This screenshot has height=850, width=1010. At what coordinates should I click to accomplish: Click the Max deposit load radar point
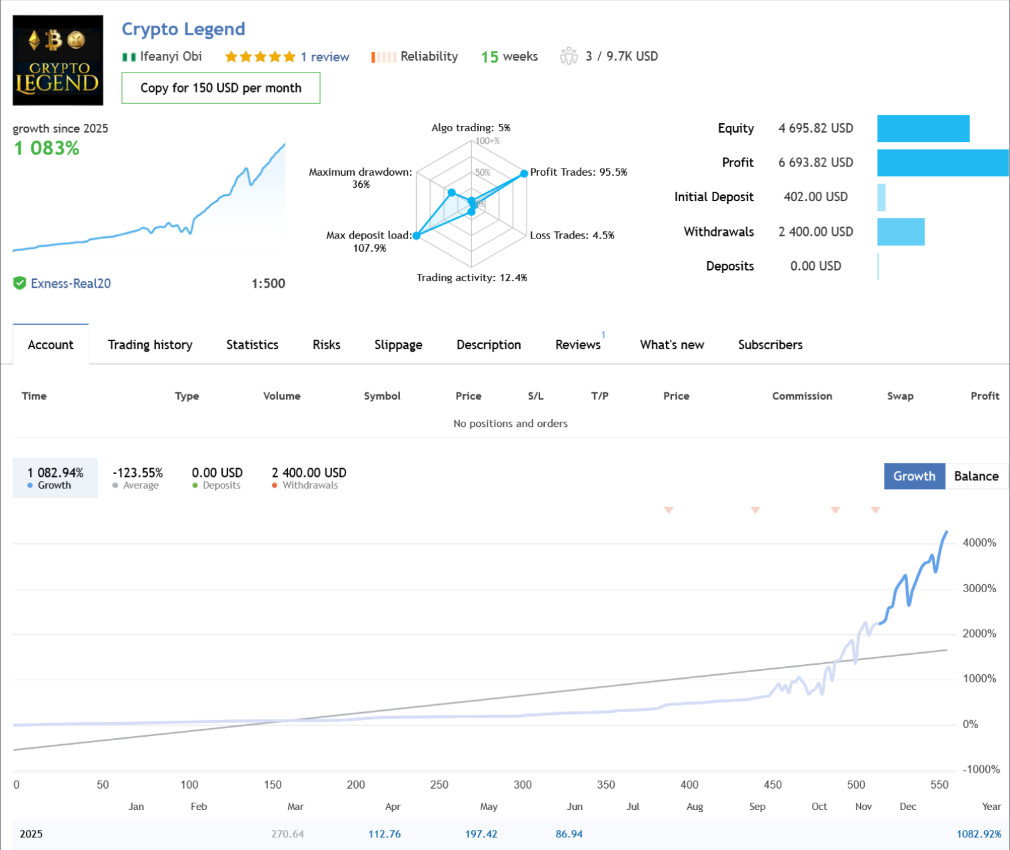click(417, 236)
